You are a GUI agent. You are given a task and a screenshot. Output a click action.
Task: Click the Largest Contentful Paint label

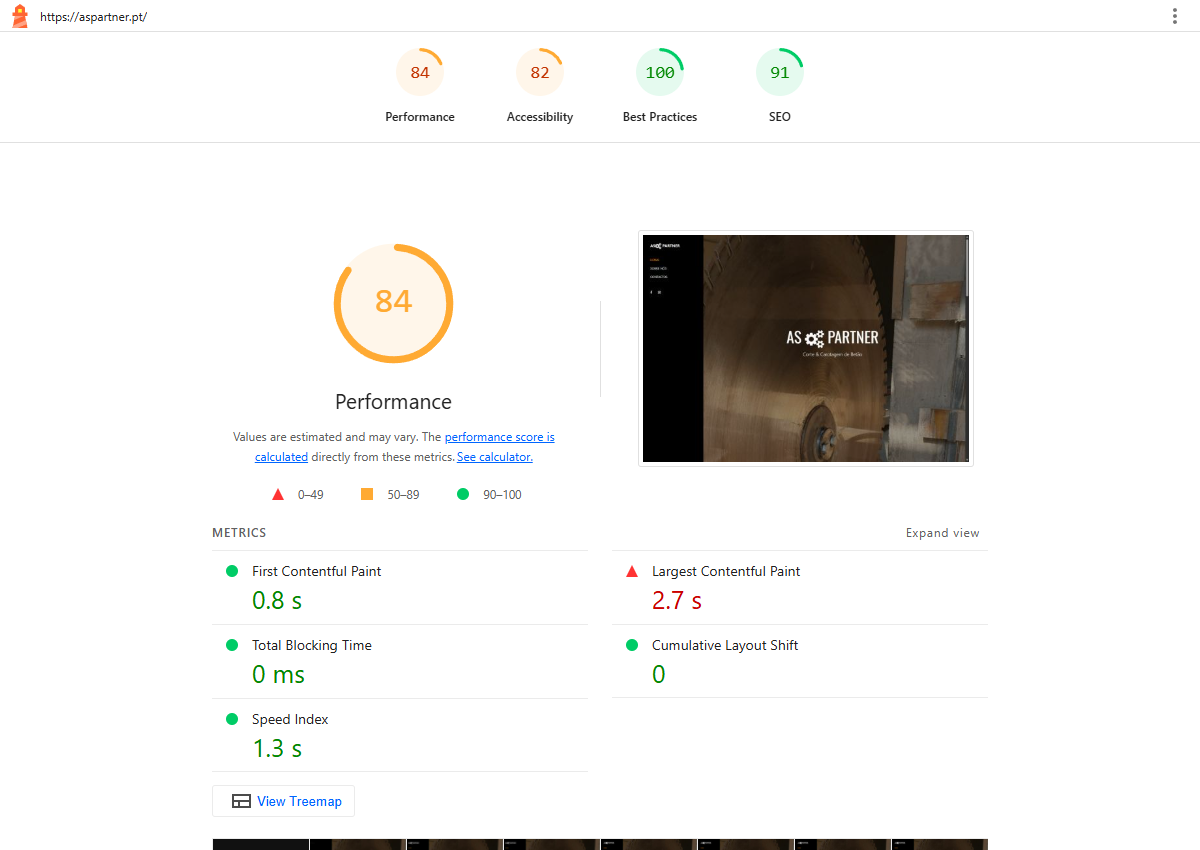(726, 571)
